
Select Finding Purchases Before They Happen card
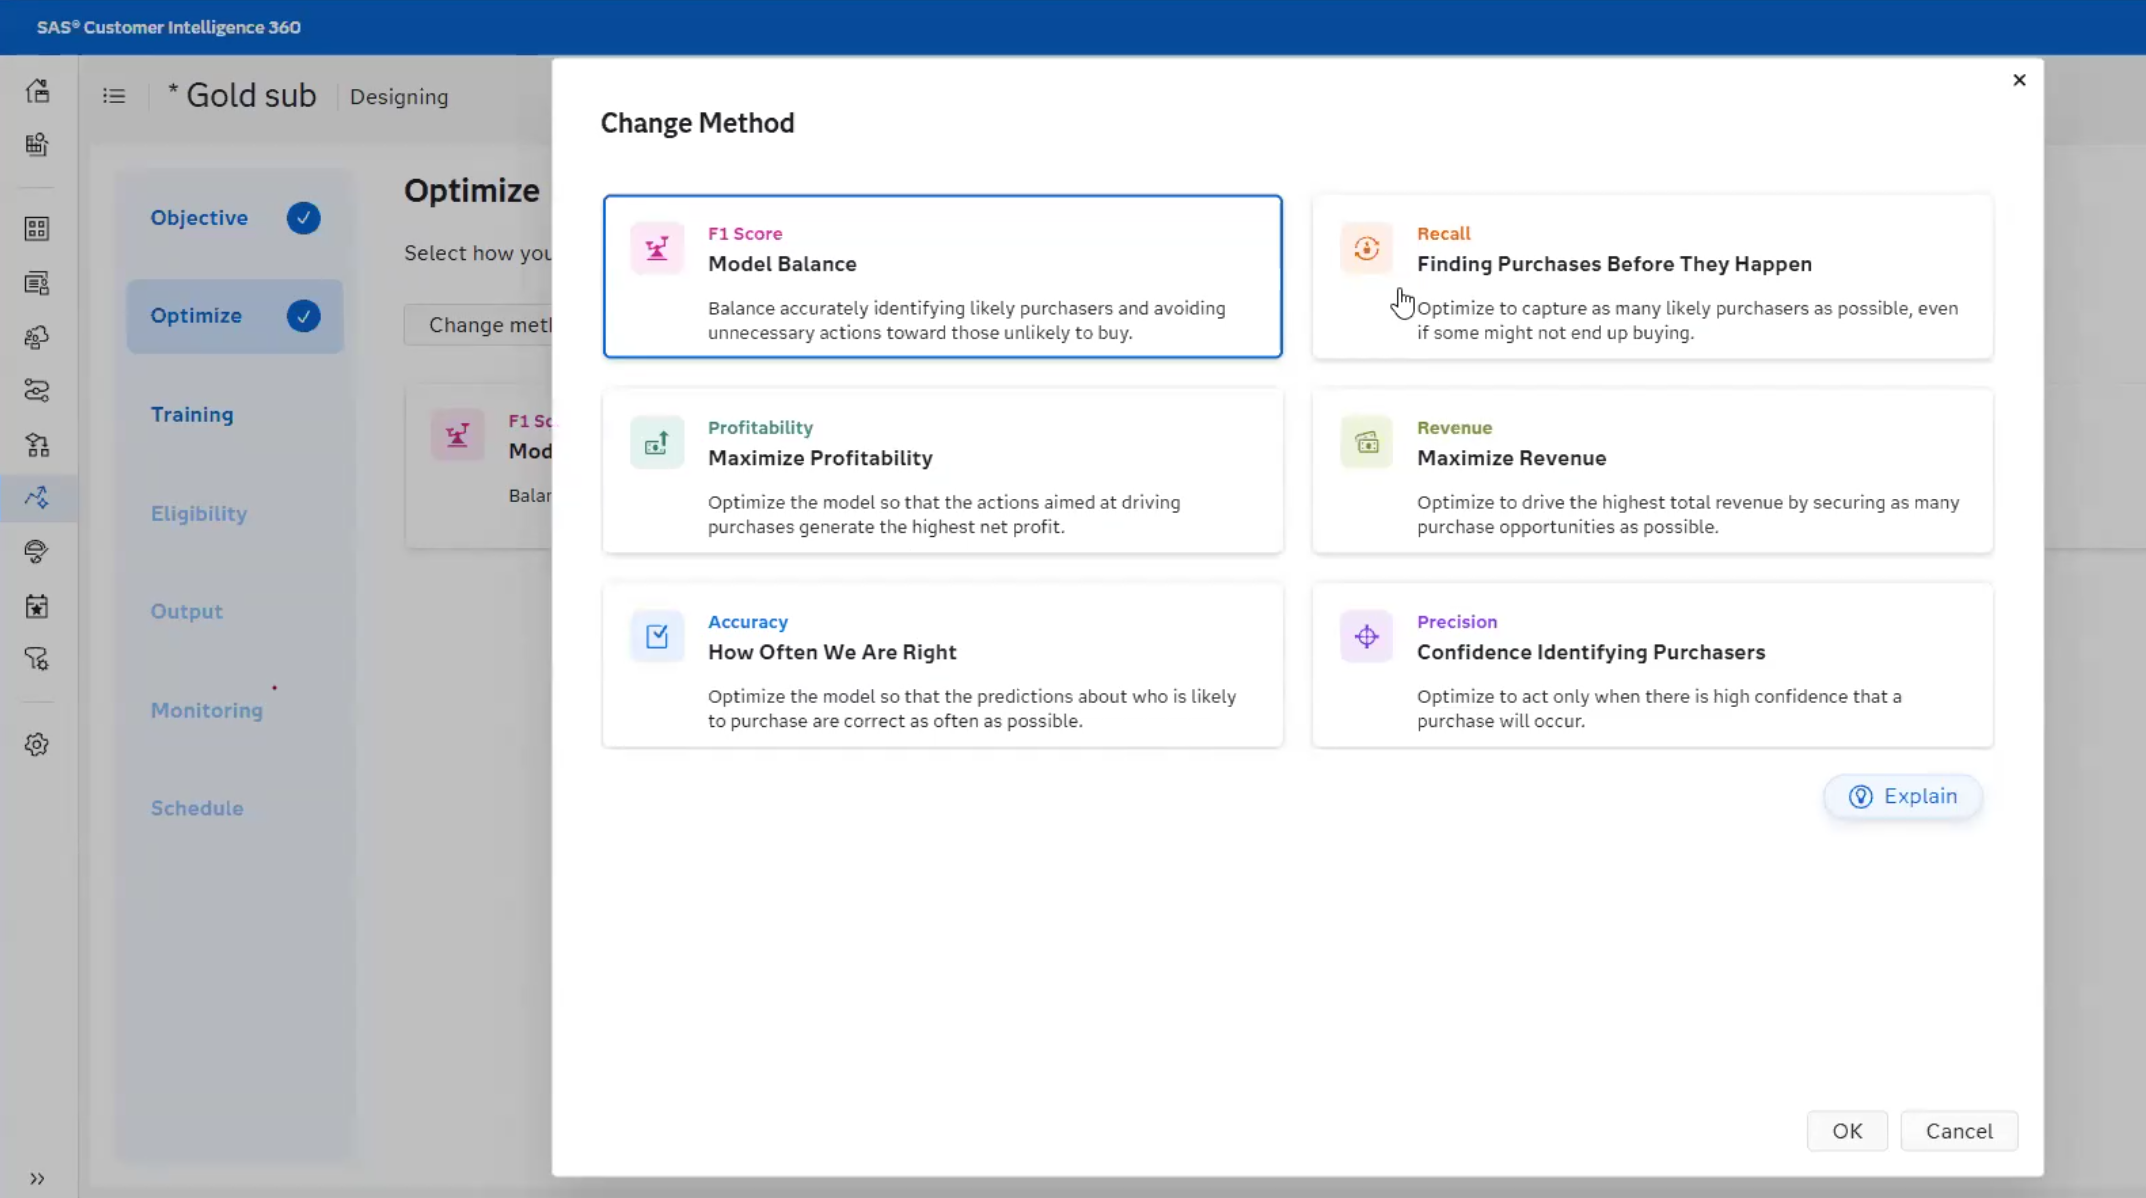1652,276
